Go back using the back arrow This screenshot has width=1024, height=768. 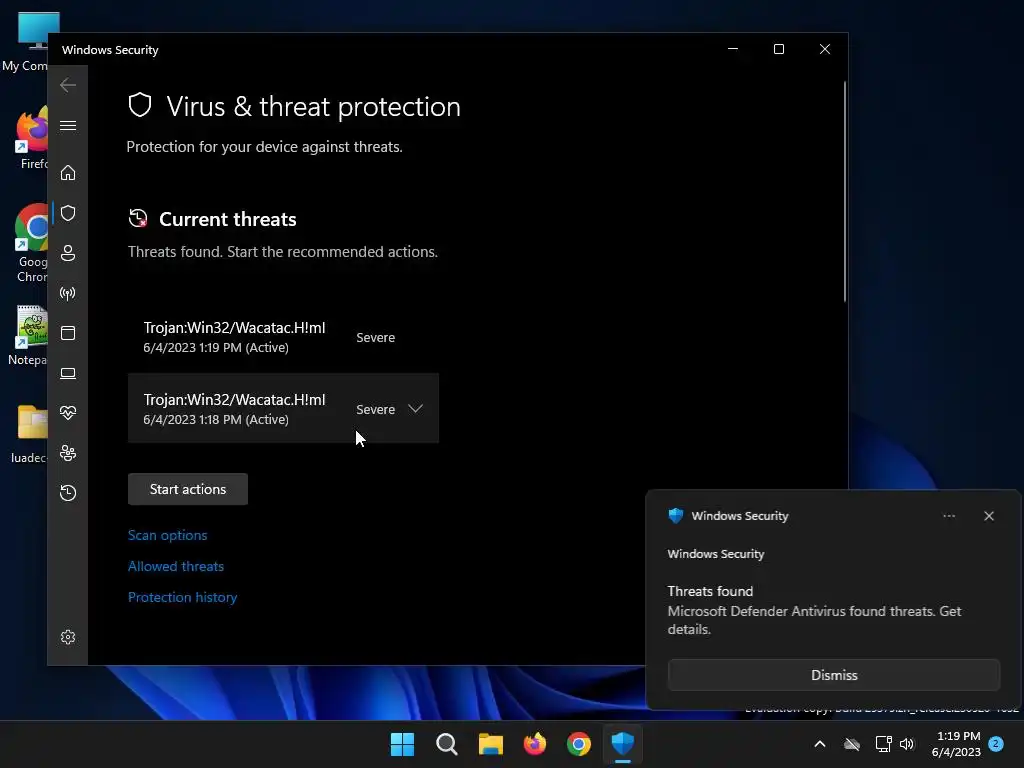tap(68, 85)
